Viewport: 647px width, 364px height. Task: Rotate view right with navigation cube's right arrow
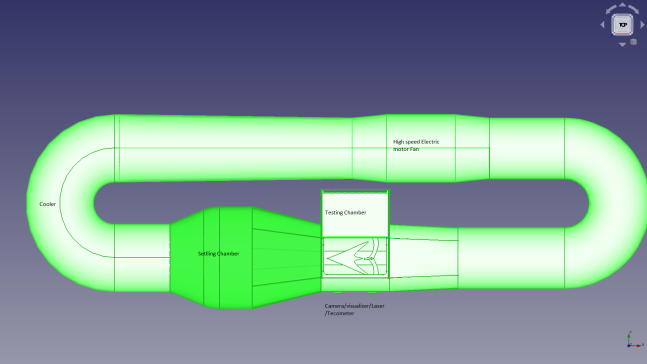pyautogui.click(x=642, y=25)
